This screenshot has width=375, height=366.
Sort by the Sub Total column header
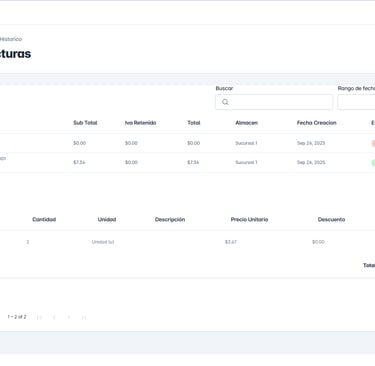(85, 123)
